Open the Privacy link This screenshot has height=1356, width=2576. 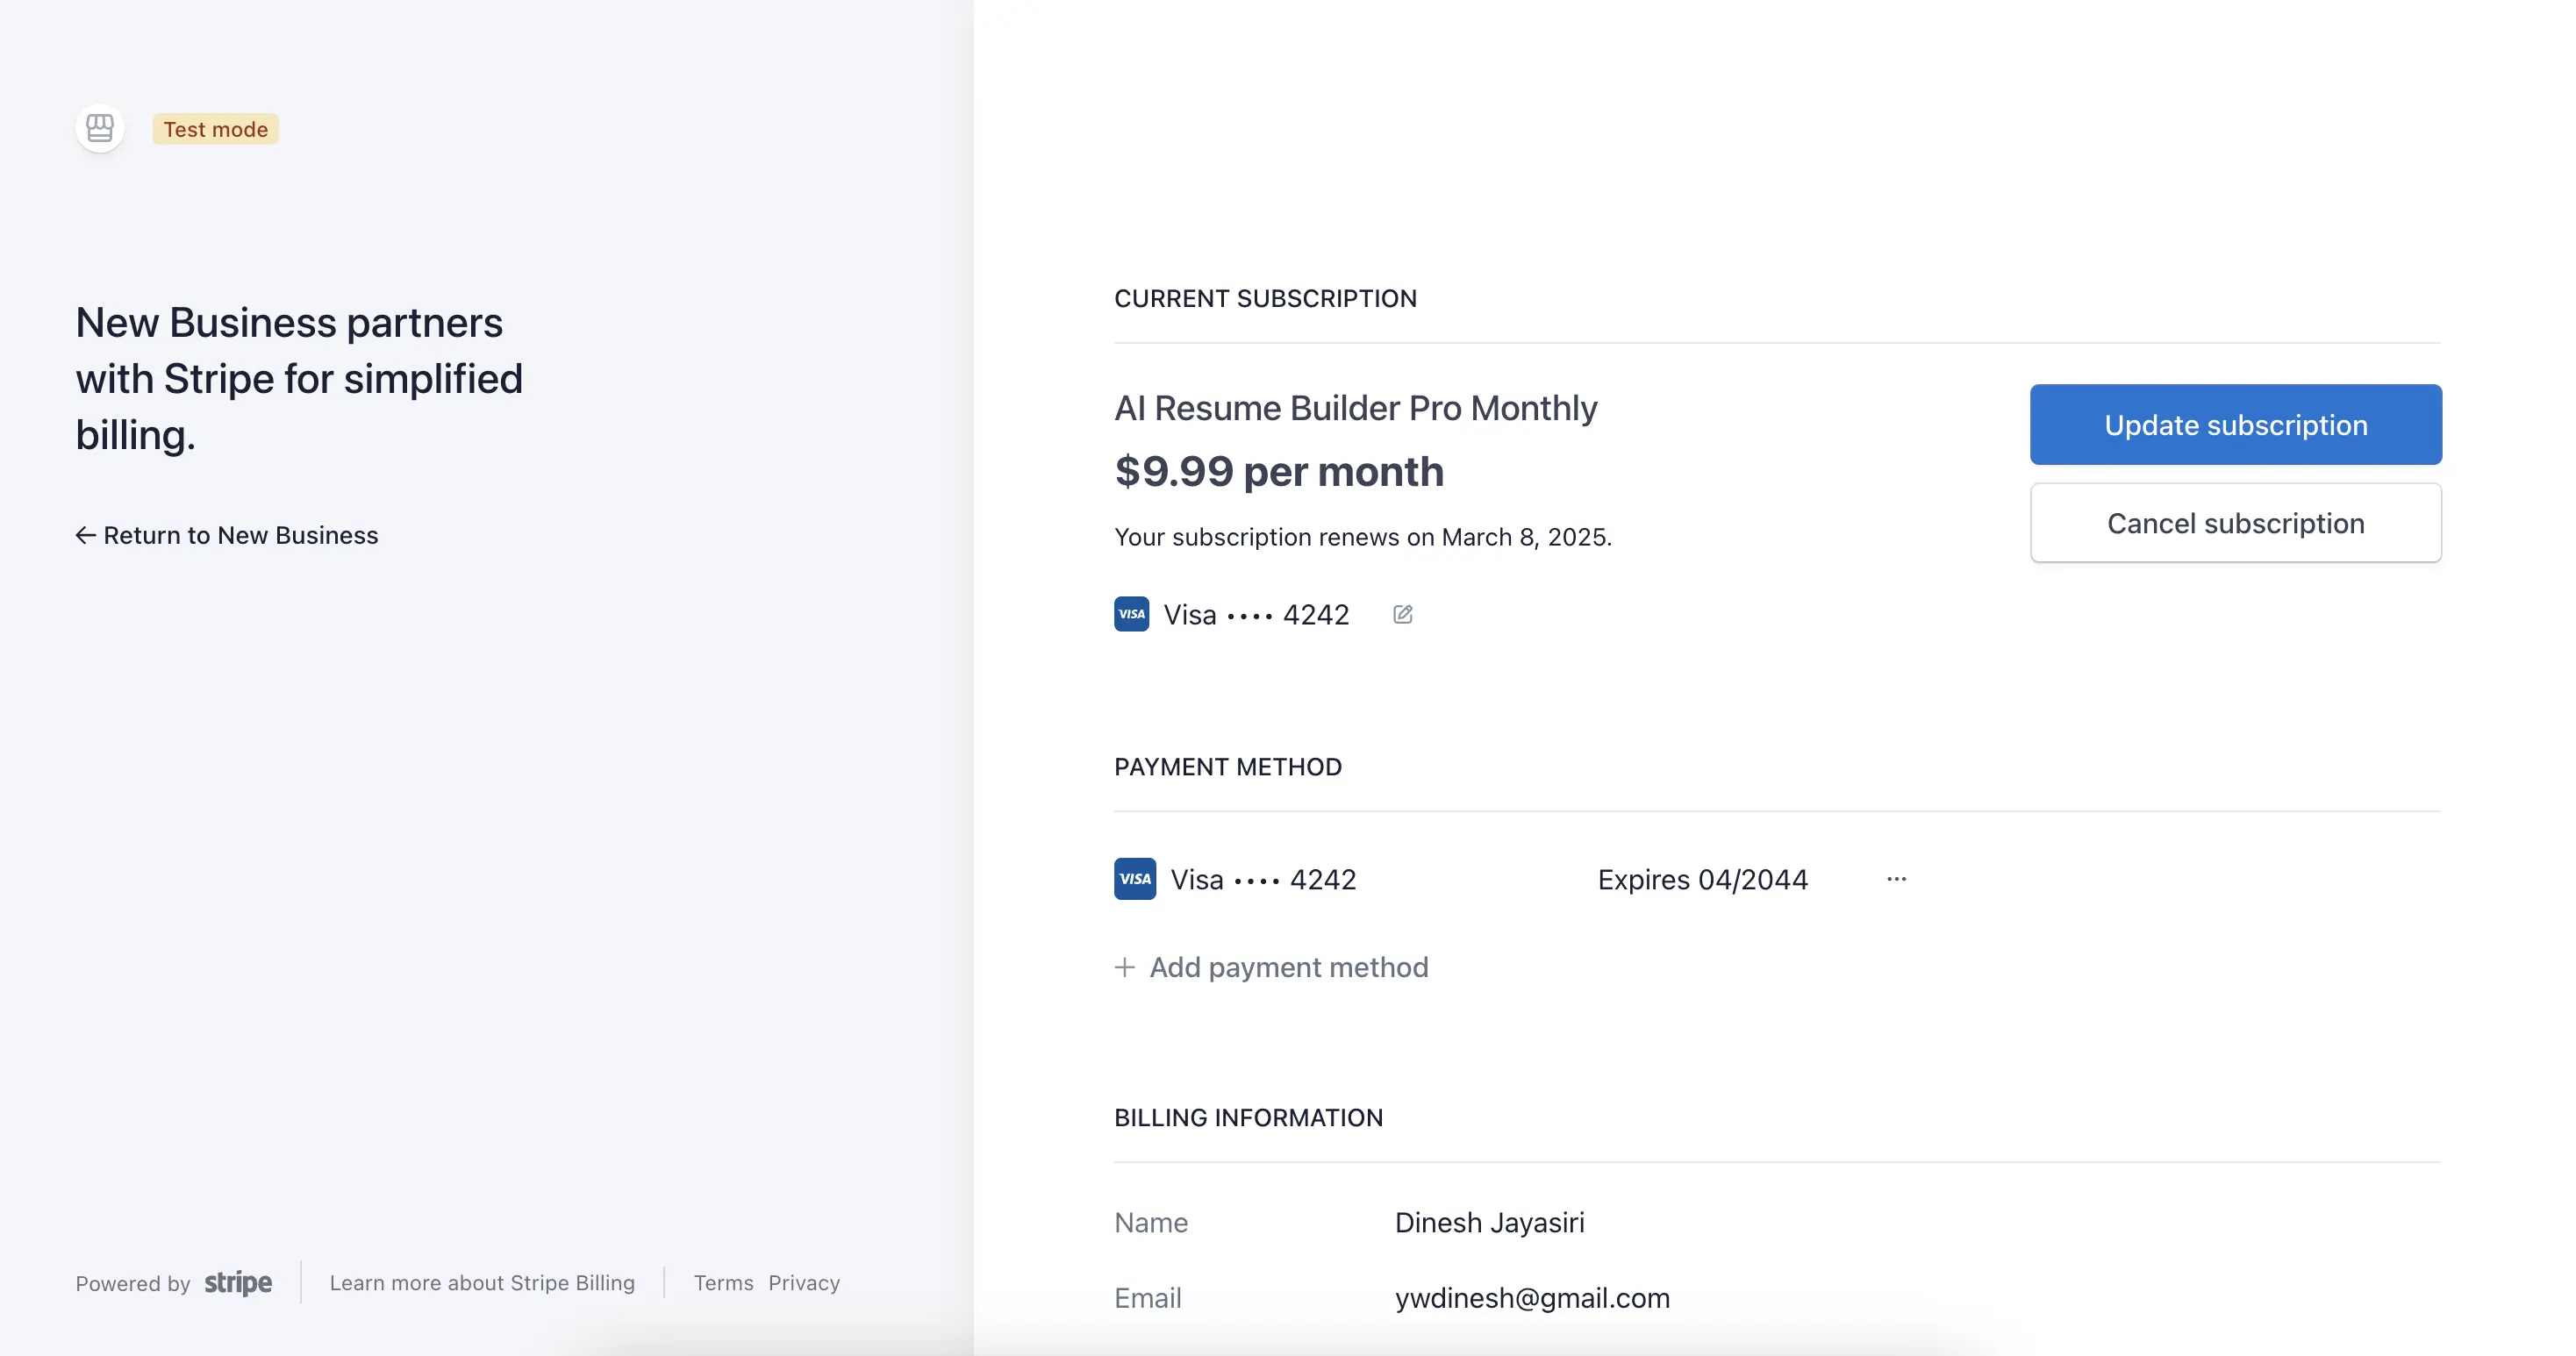tap(804, 1283)
